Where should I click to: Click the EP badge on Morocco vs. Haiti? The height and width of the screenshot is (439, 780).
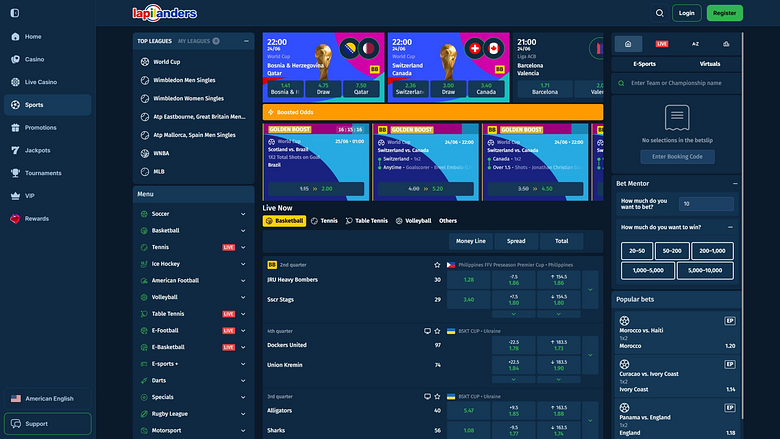[729, 321]
